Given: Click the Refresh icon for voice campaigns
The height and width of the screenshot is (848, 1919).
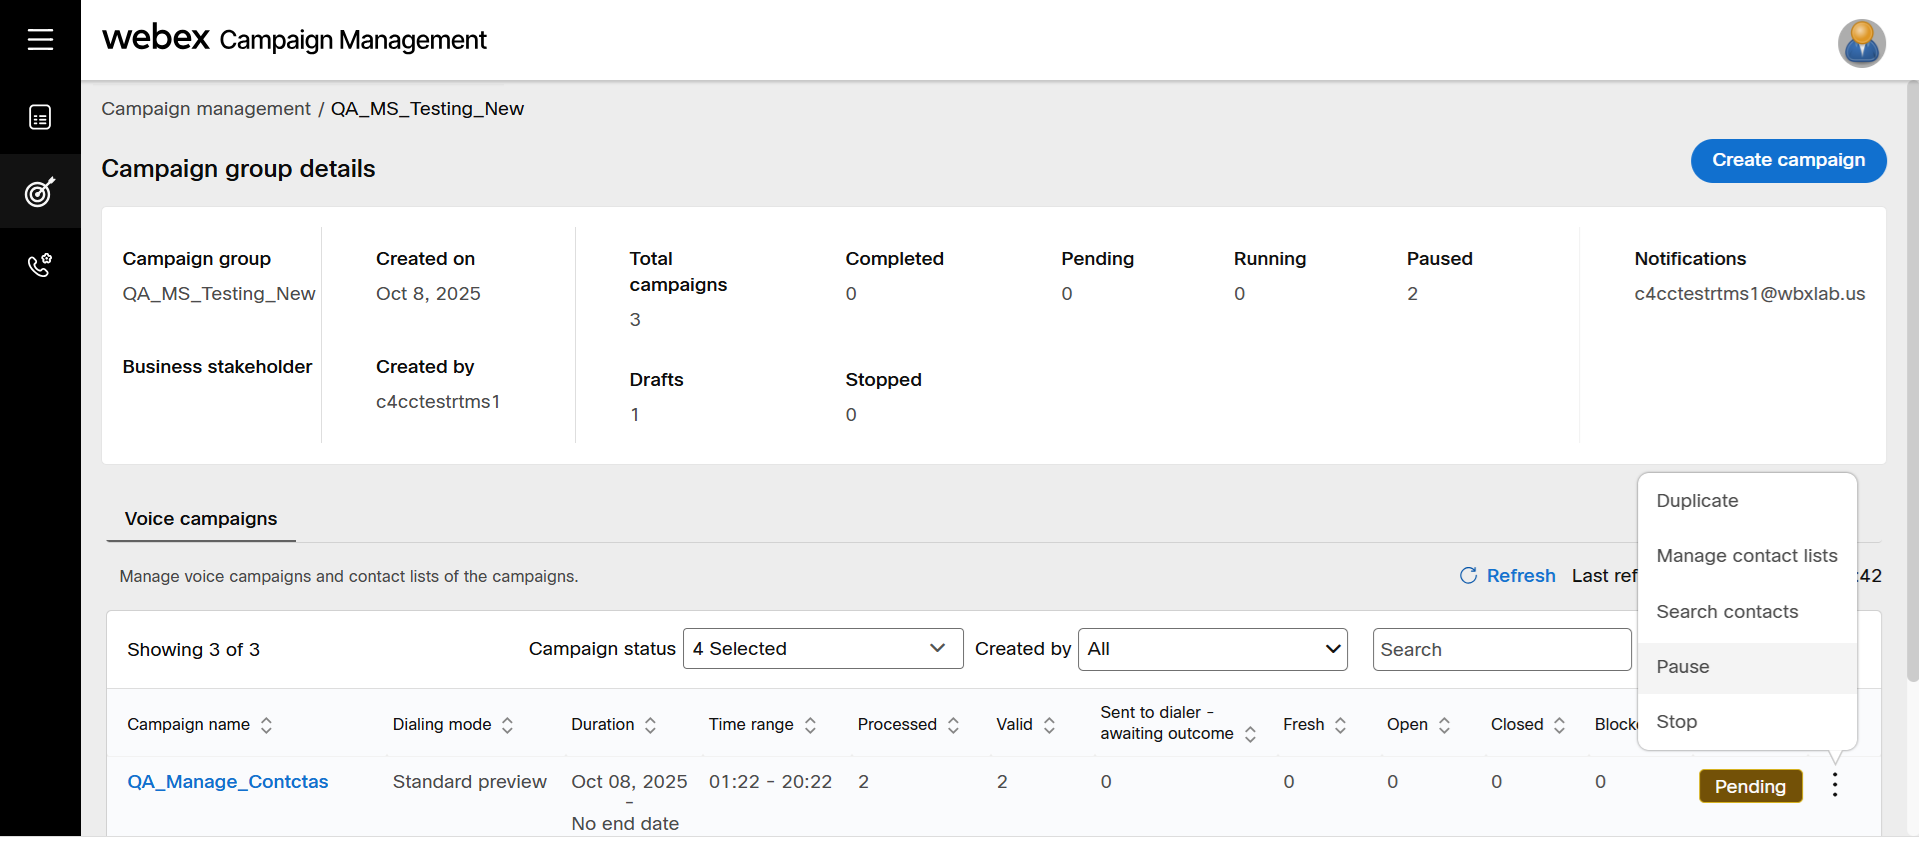Looking at the screenshot, I should (1468, 575).
